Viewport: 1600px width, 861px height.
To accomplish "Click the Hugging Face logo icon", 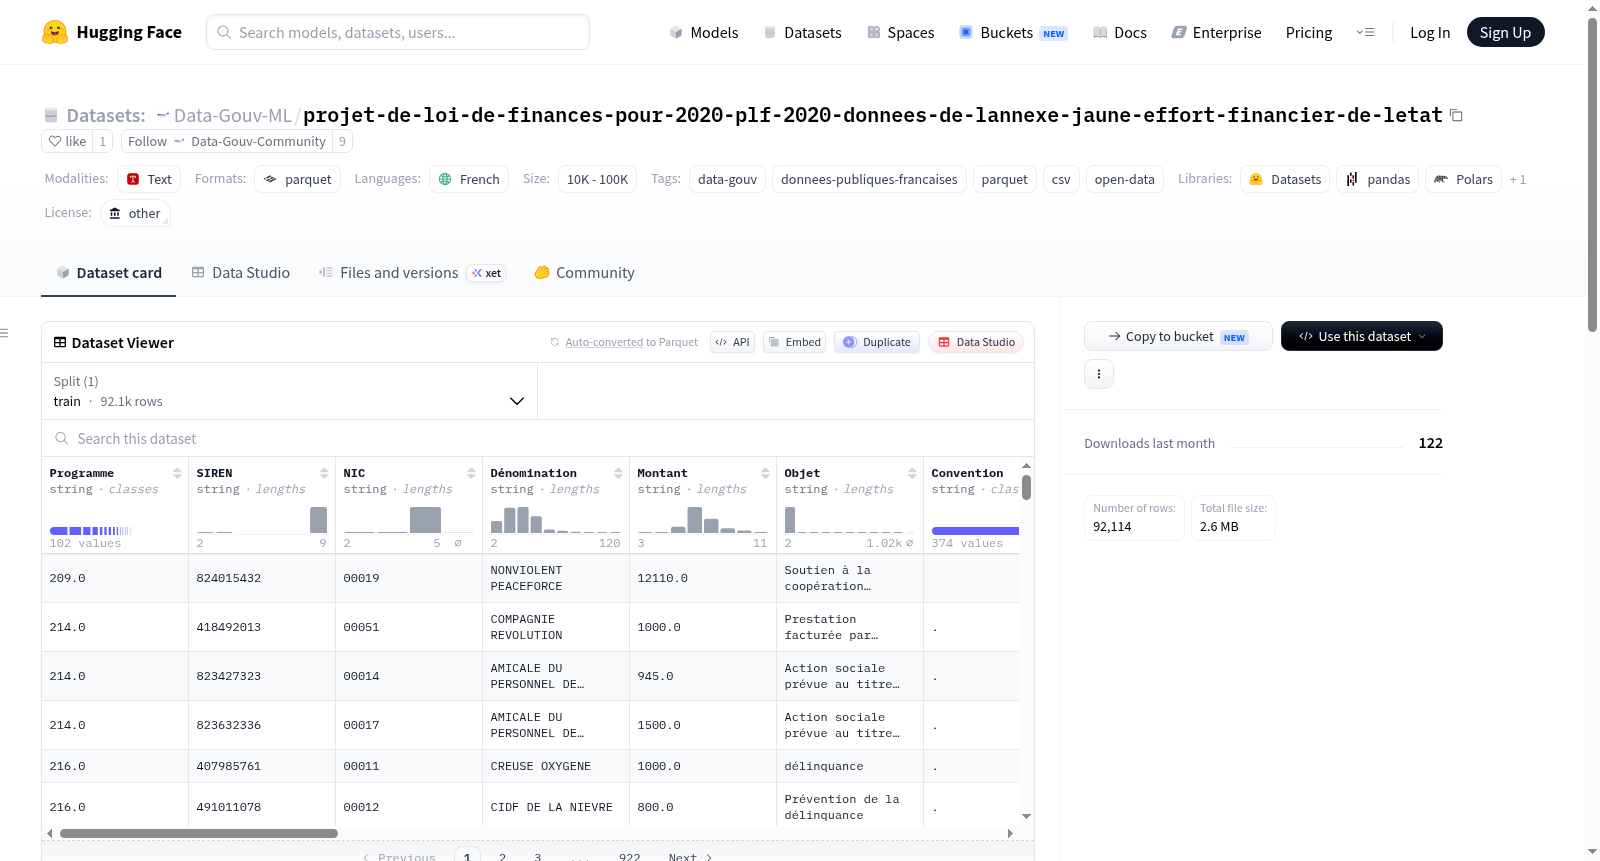I will click(55, 32).
